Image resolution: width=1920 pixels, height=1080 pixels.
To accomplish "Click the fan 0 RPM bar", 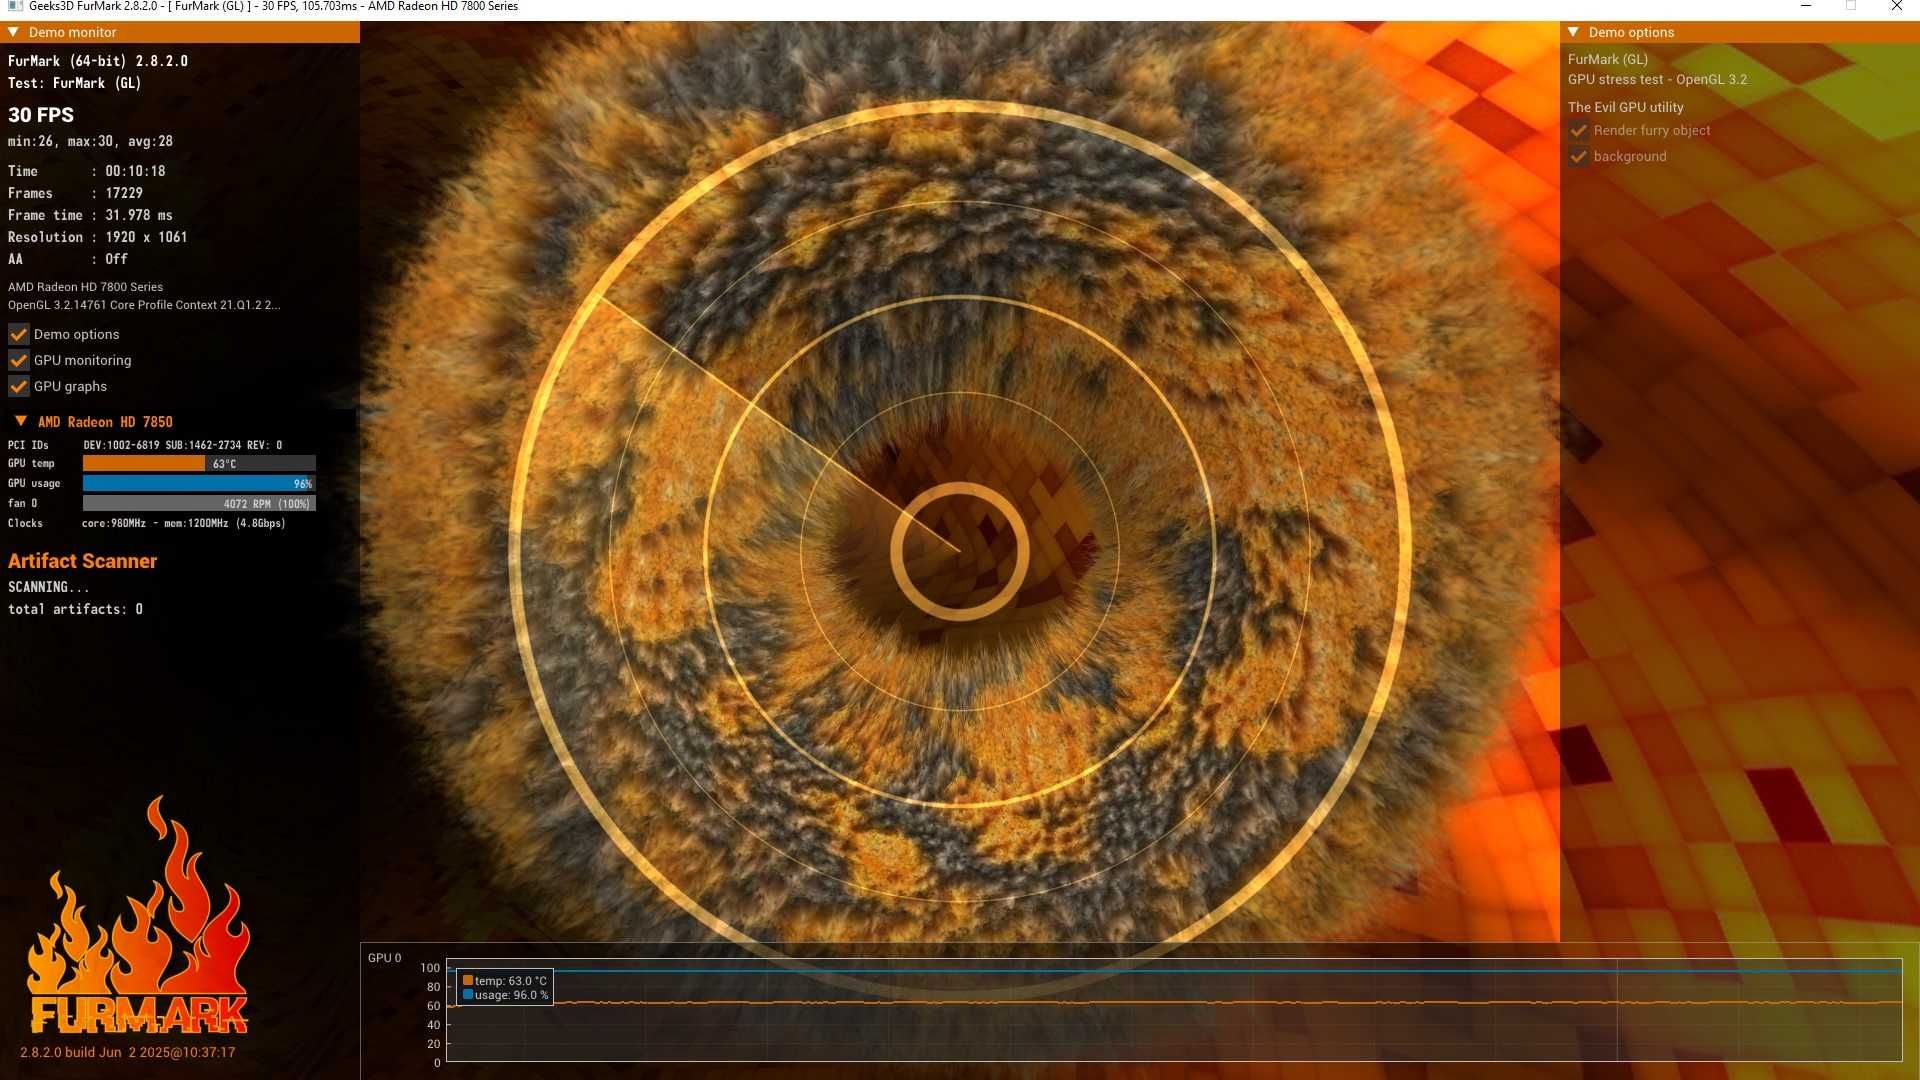I will tap(199, 503).
